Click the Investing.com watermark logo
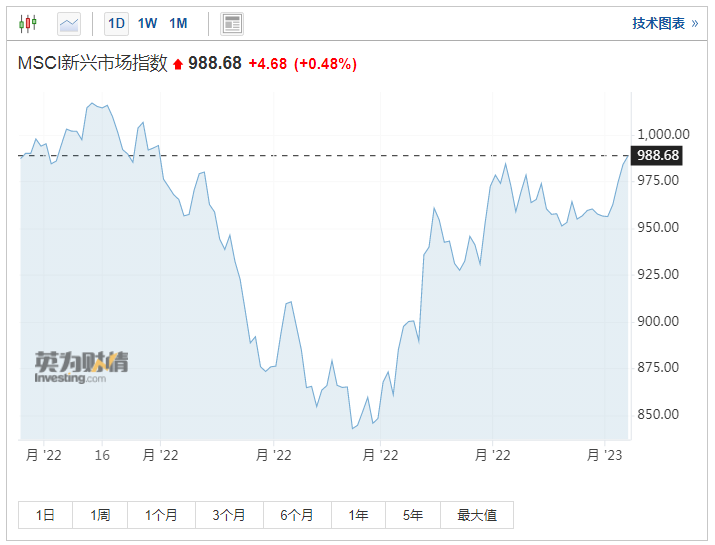Image resolution: width=715 pixels, height=545 pixels. (x=82, y=367)
